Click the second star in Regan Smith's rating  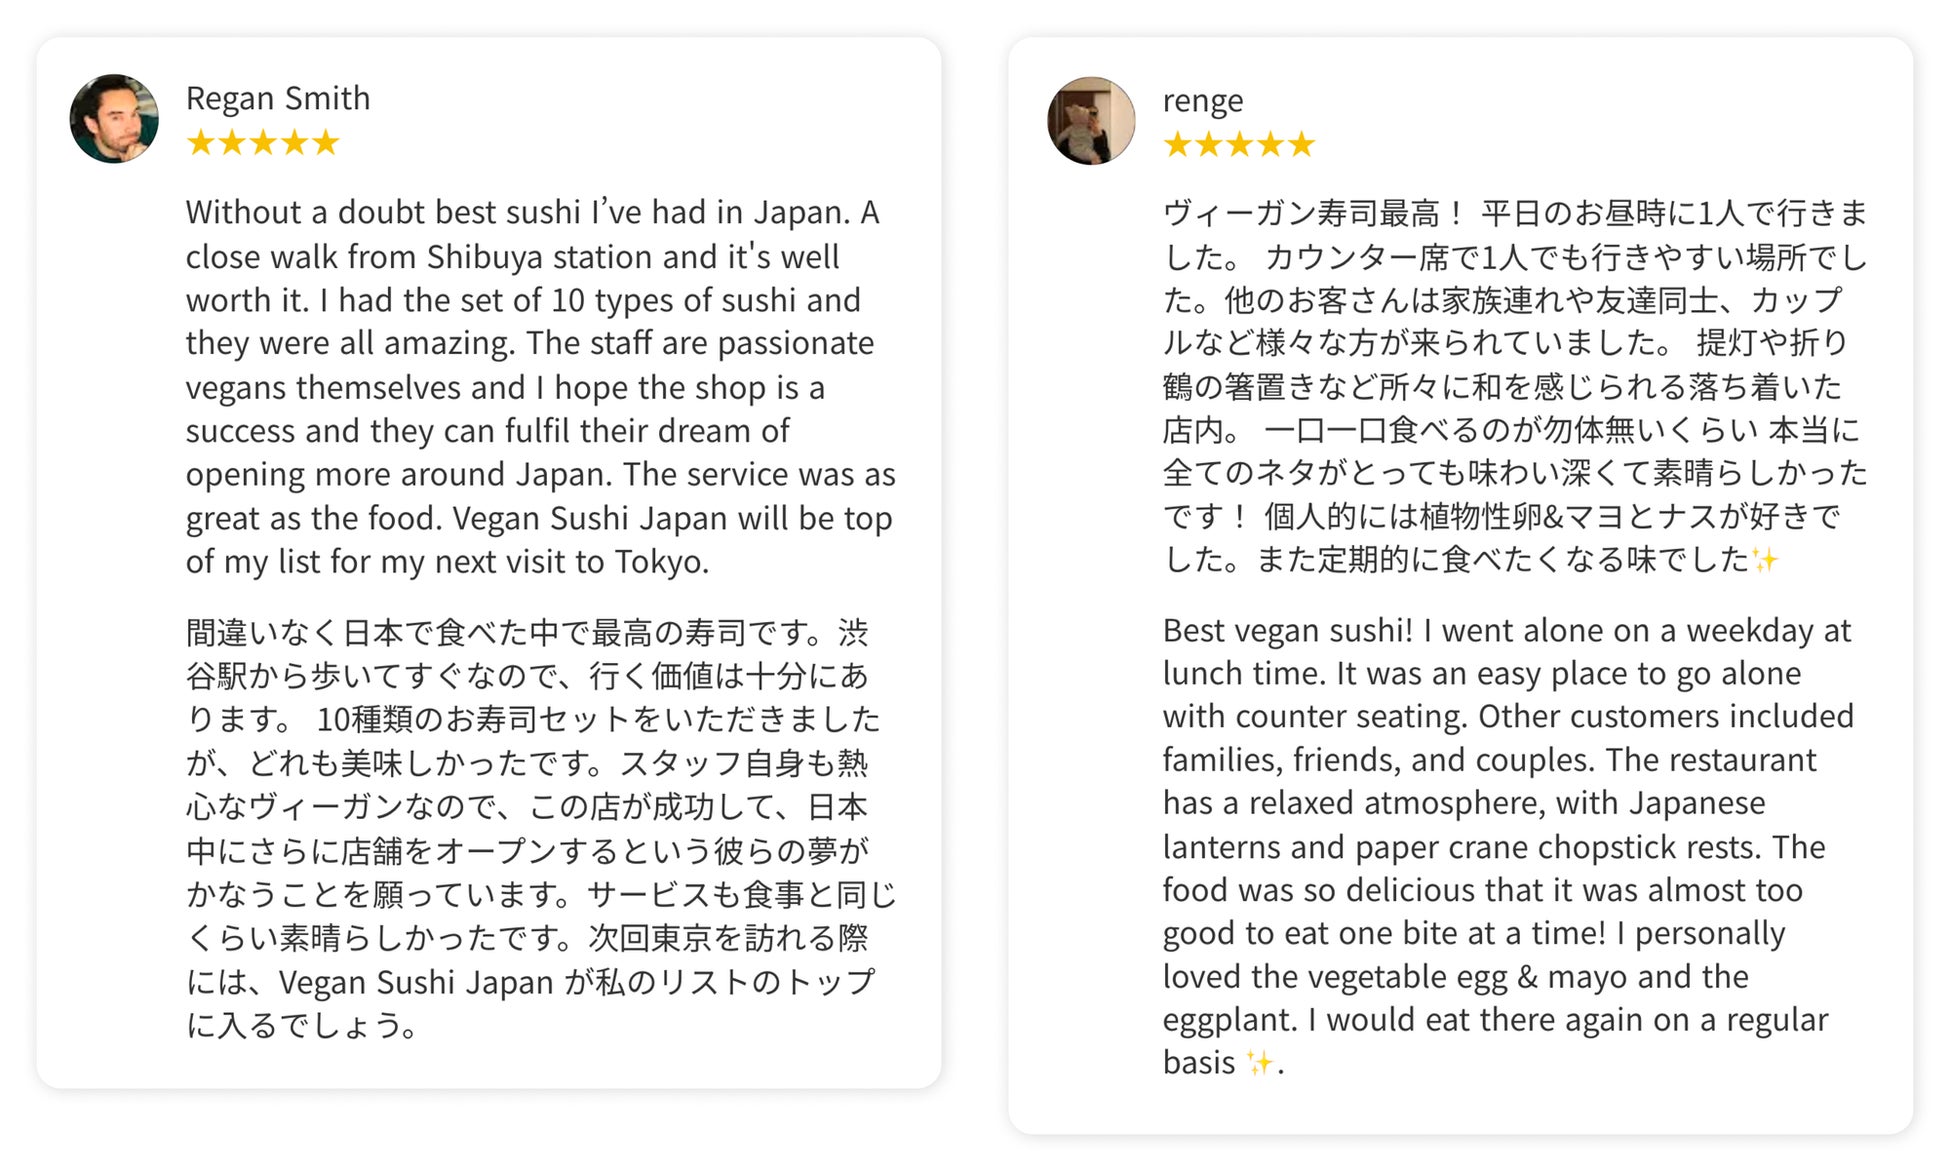[232, 143]
